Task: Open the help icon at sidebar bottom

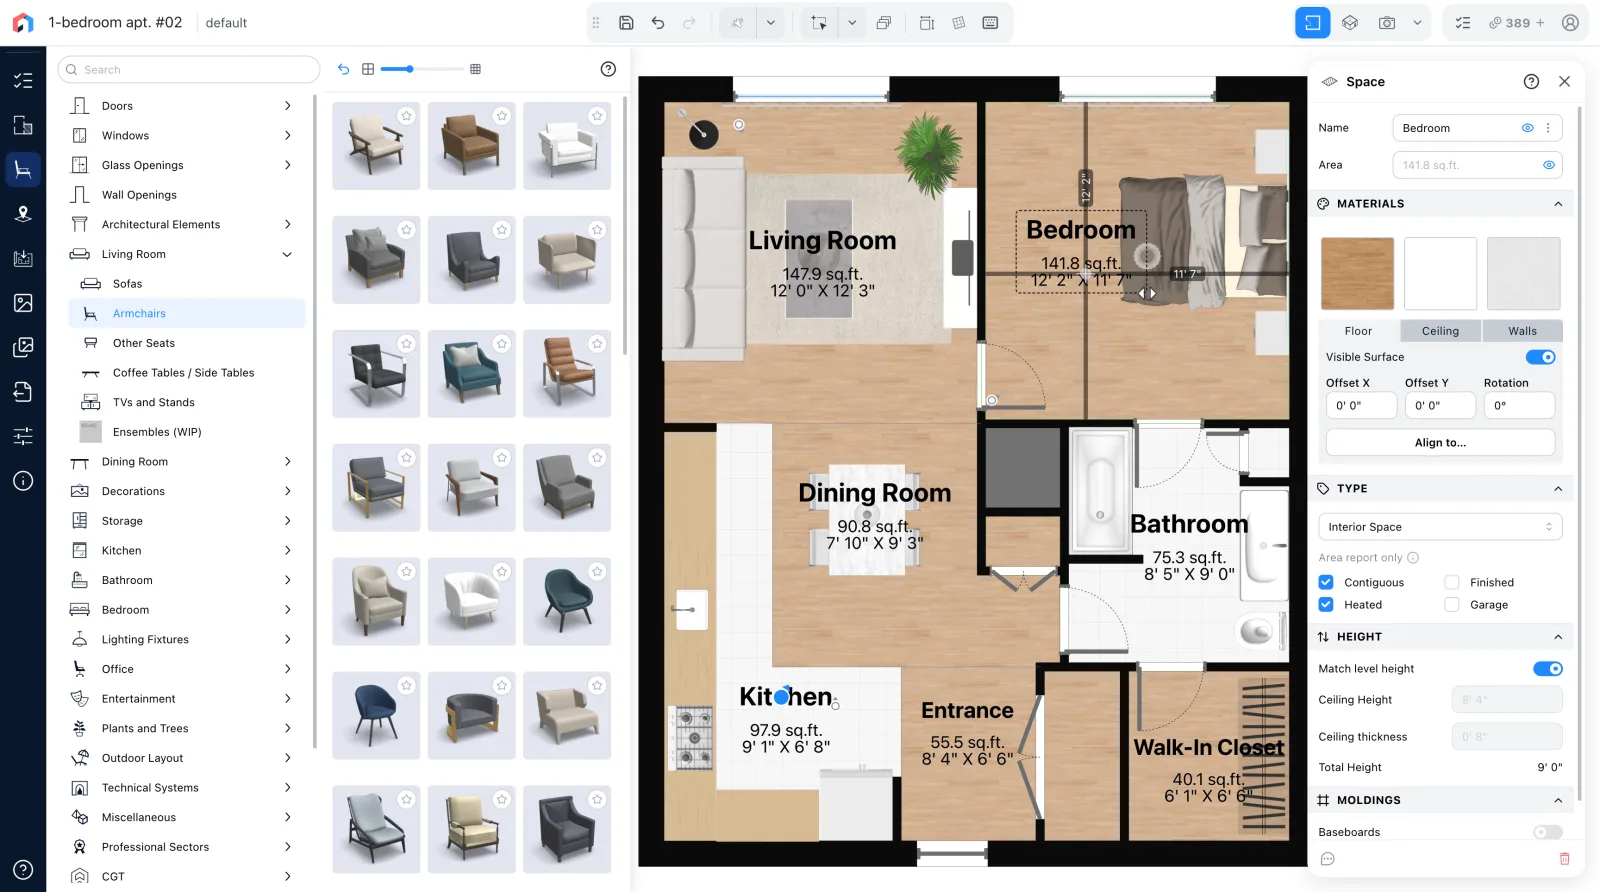Action: point(23,870)
